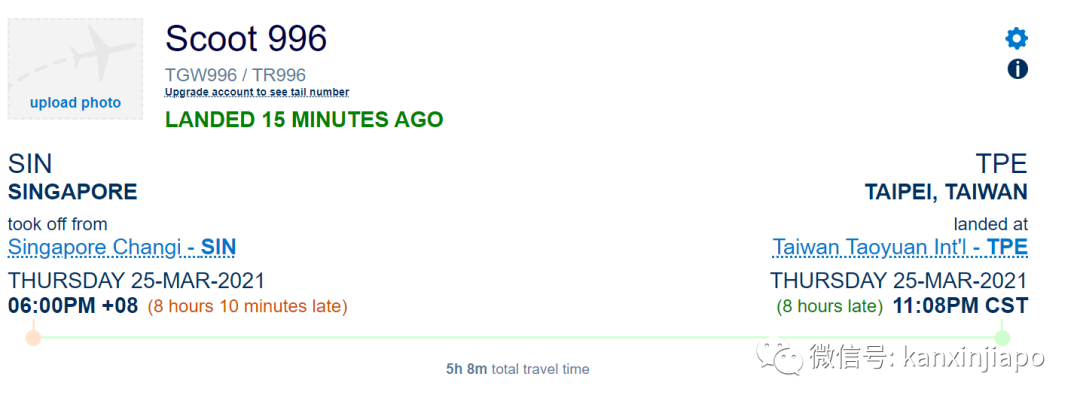
Task: Click the "LANDED 15 MINUTES AGO" status
Action: [x=304, y=120]
